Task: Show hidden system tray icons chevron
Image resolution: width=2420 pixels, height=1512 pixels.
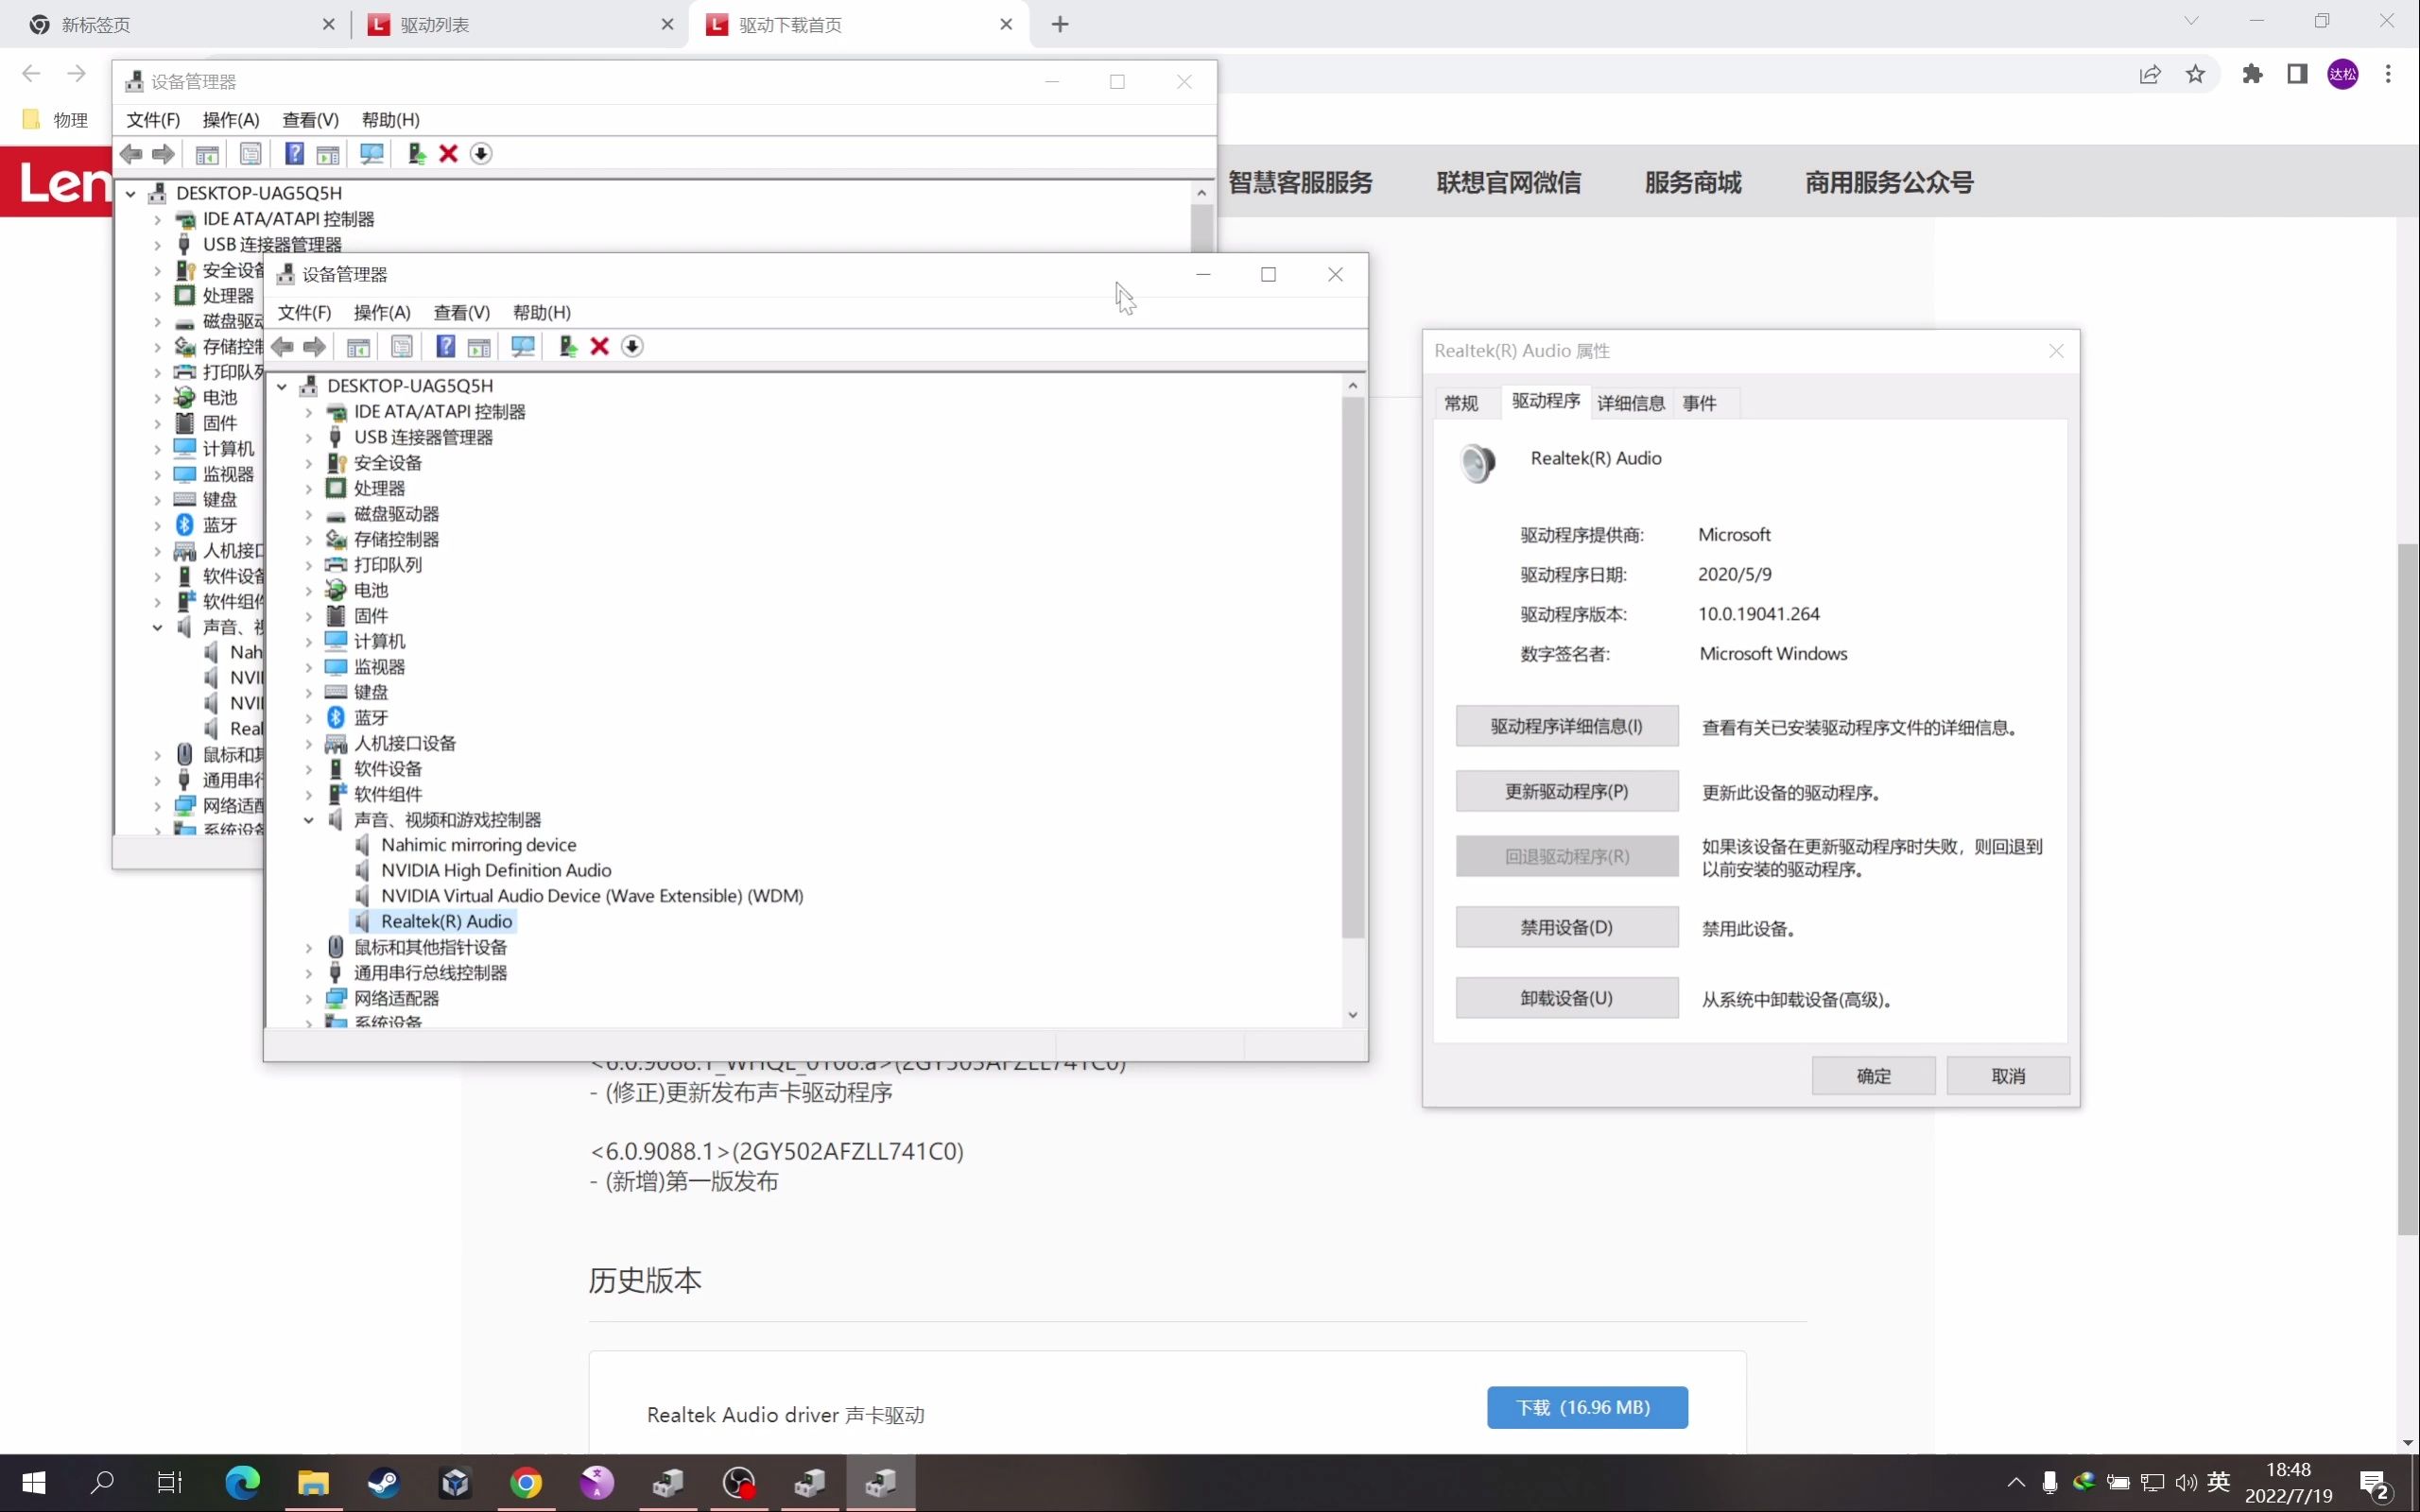Action: click(2015, 1483)
